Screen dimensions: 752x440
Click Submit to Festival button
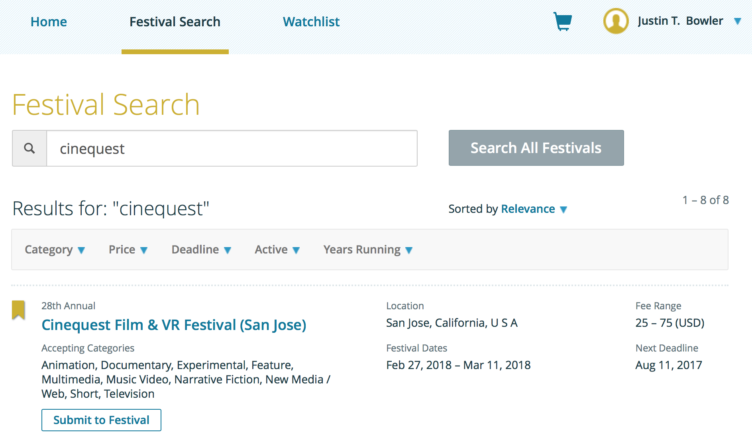[x=101, y=420]
